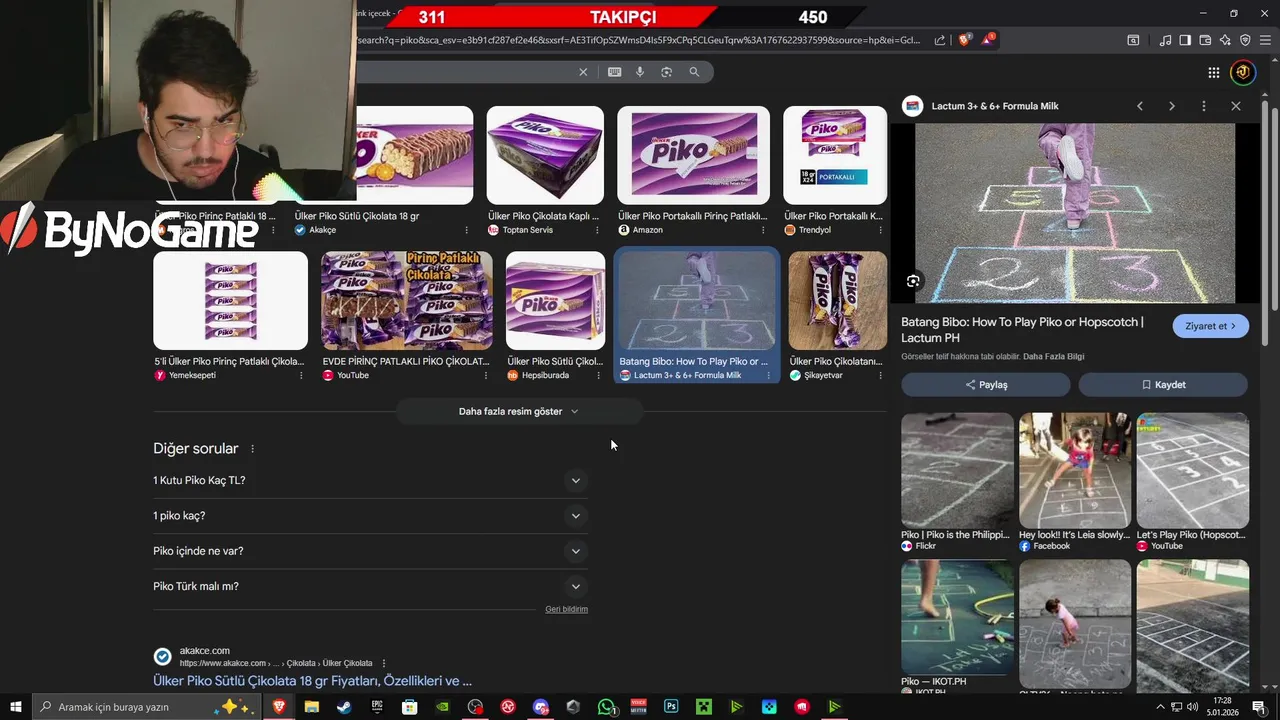Share this page from address bar

pos(940,40)
